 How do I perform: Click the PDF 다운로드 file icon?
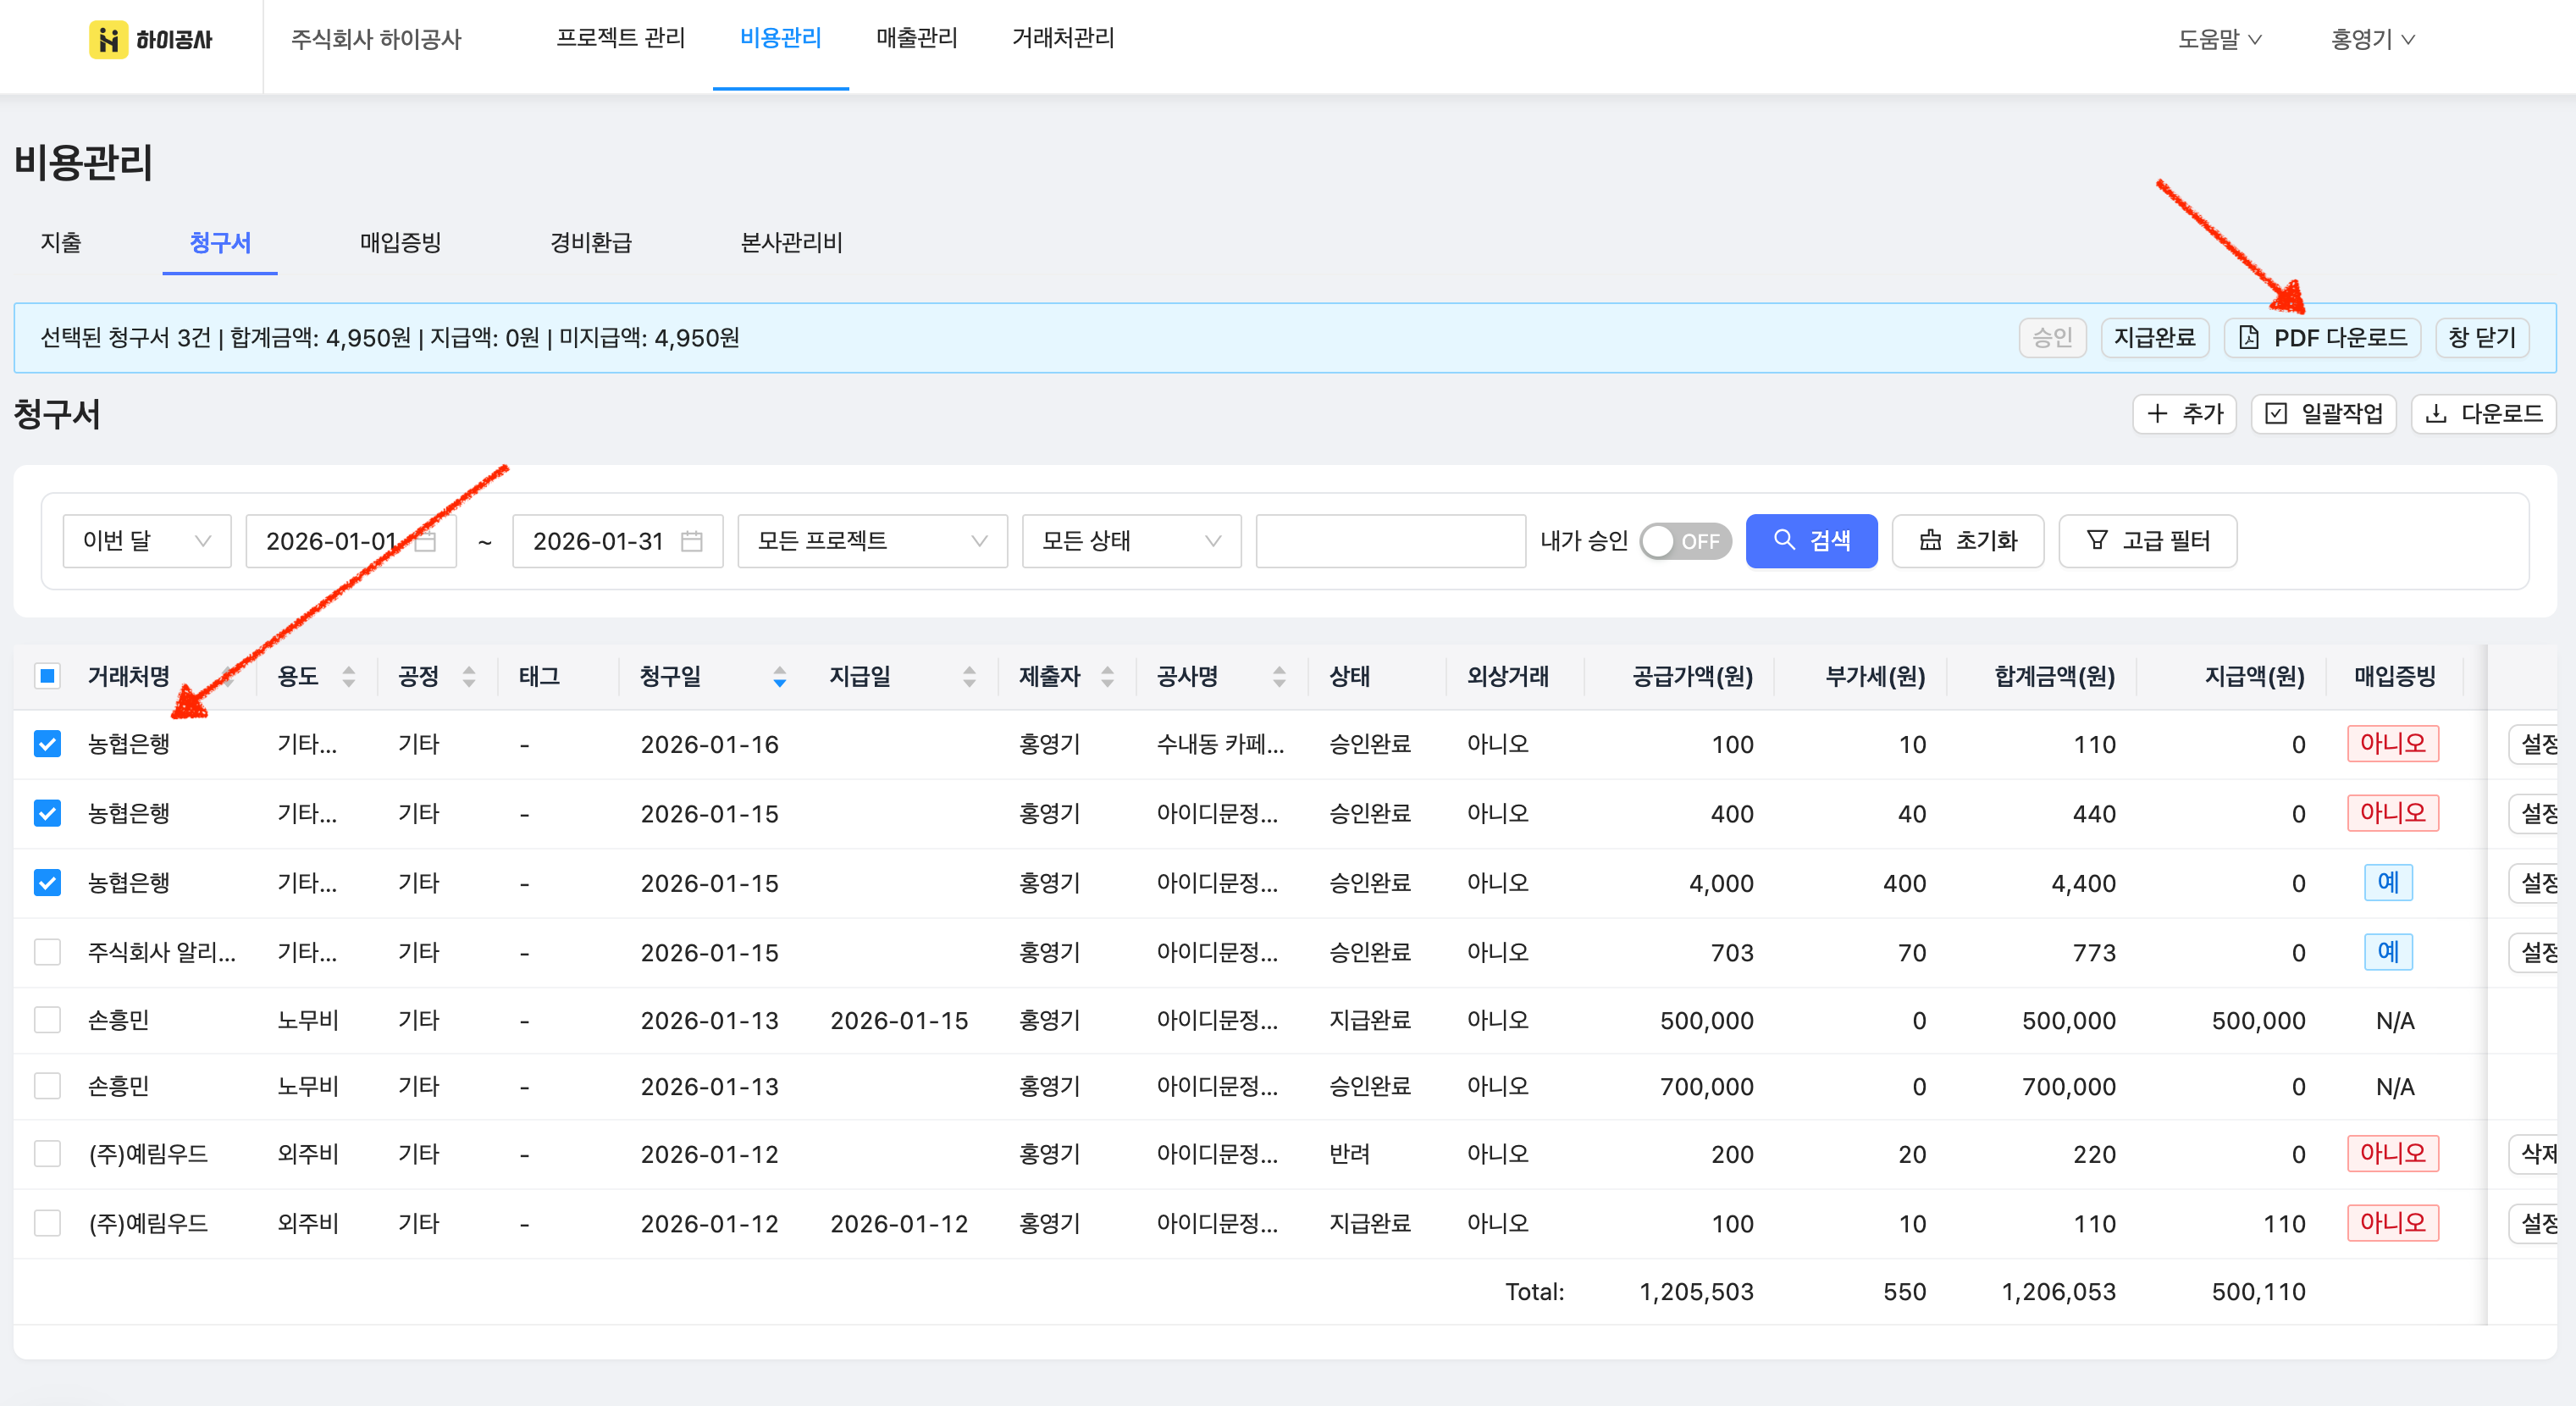coord(2248,338)
